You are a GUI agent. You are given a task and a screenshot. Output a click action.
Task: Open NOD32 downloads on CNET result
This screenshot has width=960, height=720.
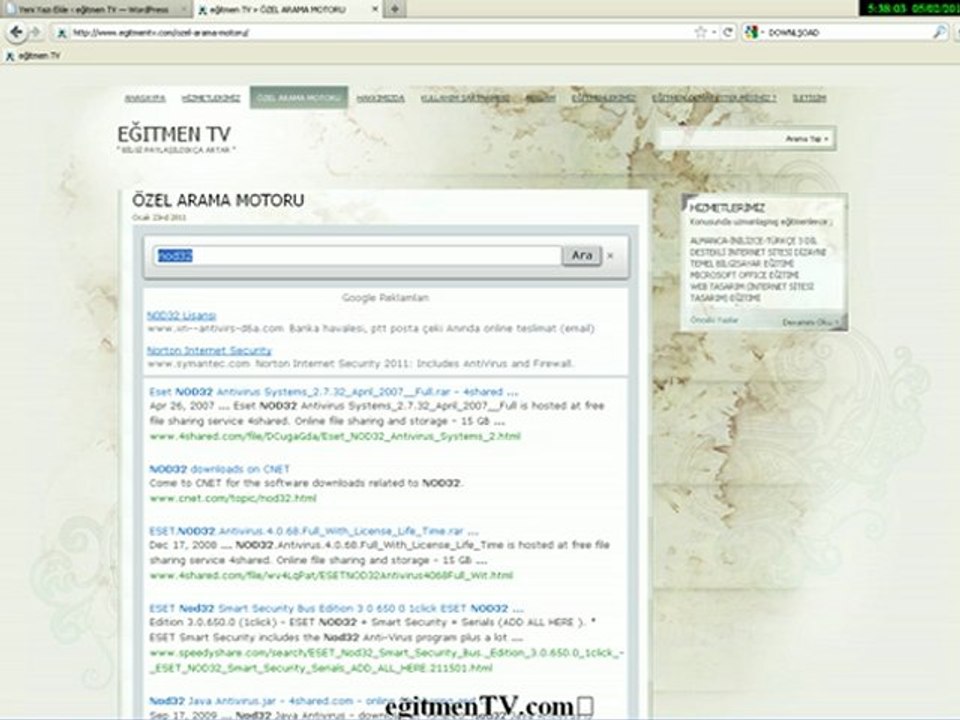[x=219, y=469]
